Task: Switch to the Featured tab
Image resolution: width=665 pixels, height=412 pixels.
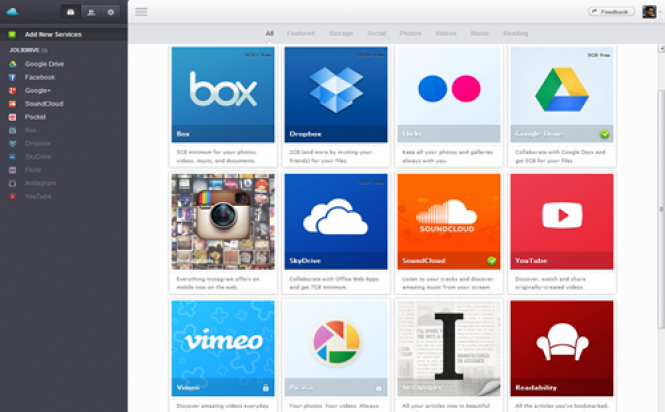Action: (x=301, y=33)
